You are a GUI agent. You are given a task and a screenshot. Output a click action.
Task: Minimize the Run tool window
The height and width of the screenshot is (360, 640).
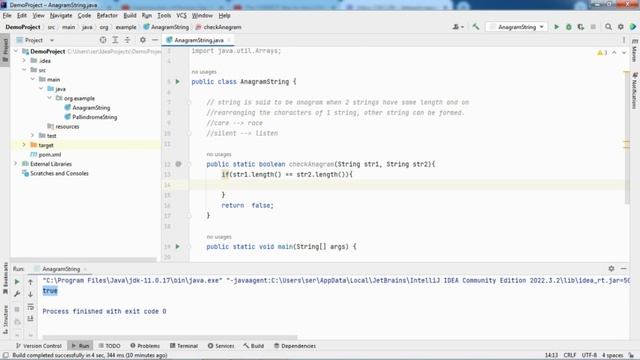(623, 269)
